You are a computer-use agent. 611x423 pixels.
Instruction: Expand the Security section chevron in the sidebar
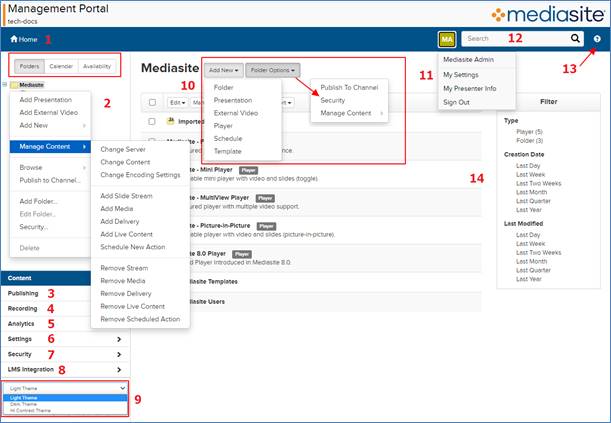point(119,354)
